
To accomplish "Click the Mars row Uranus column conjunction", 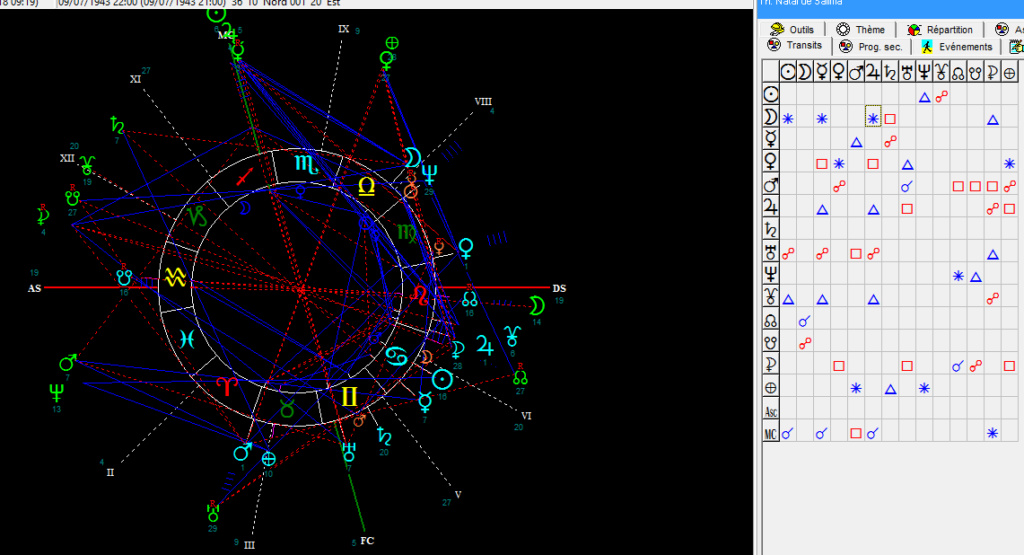I will click(x=906, y=187).
